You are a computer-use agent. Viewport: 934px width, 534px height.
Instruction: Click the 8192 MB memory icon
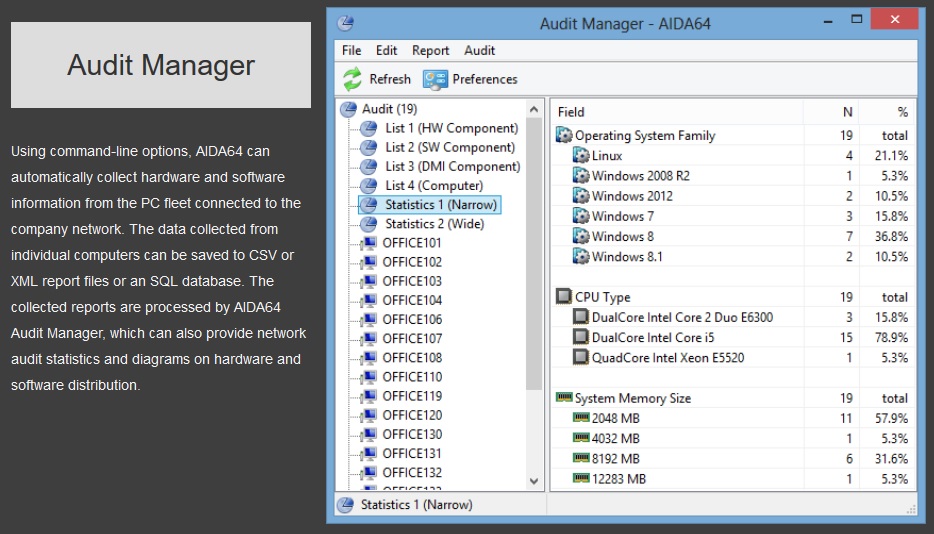(x=581, y=458)
